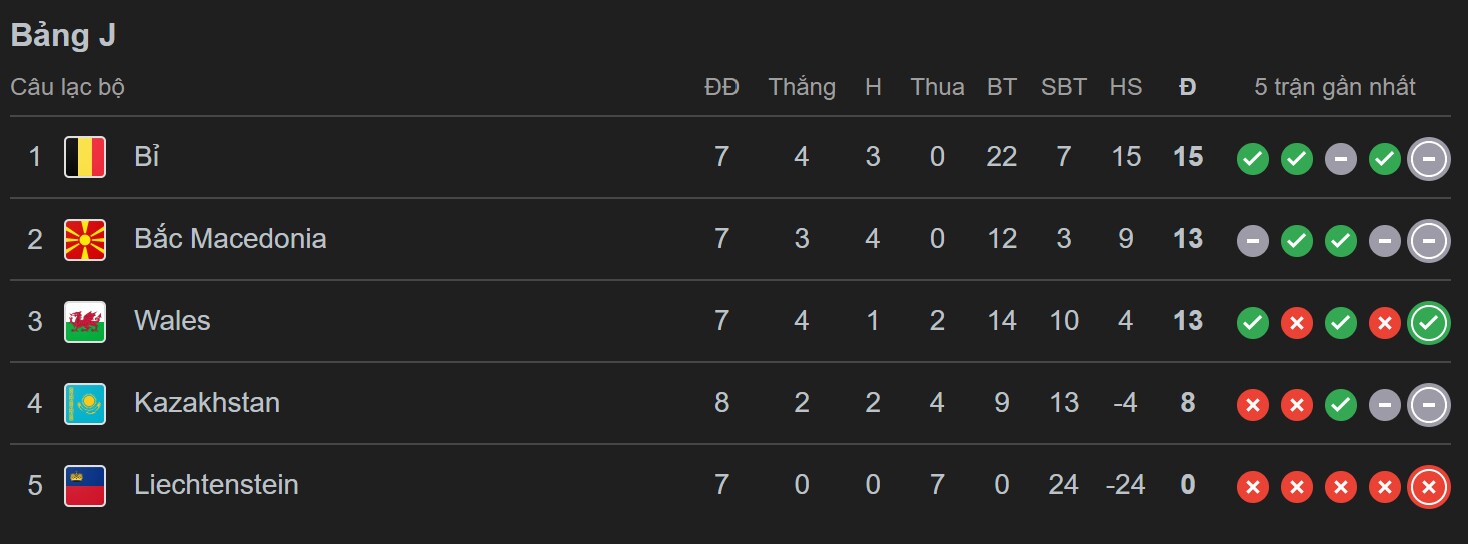Select the Liechtenstein team name

pos(216,485)
